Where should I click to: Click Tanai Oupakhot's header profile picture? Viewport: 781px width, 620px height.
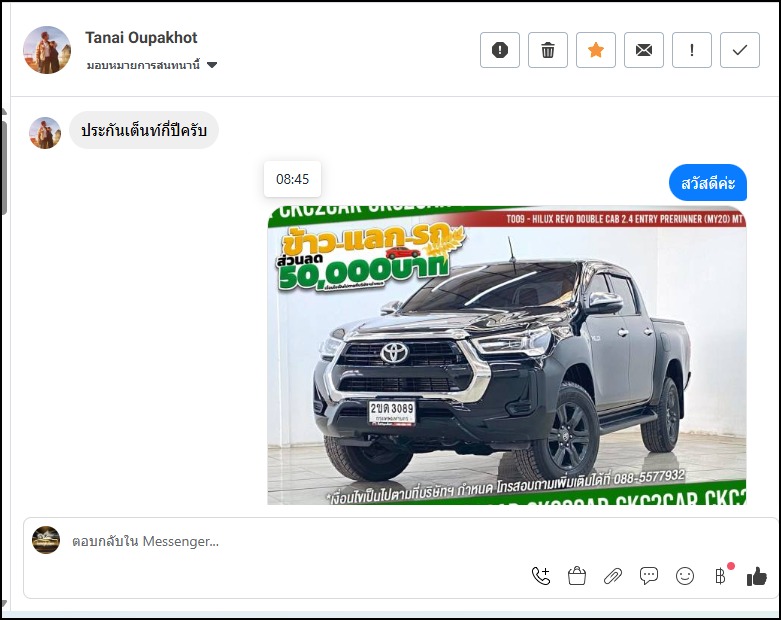(47, 50)
